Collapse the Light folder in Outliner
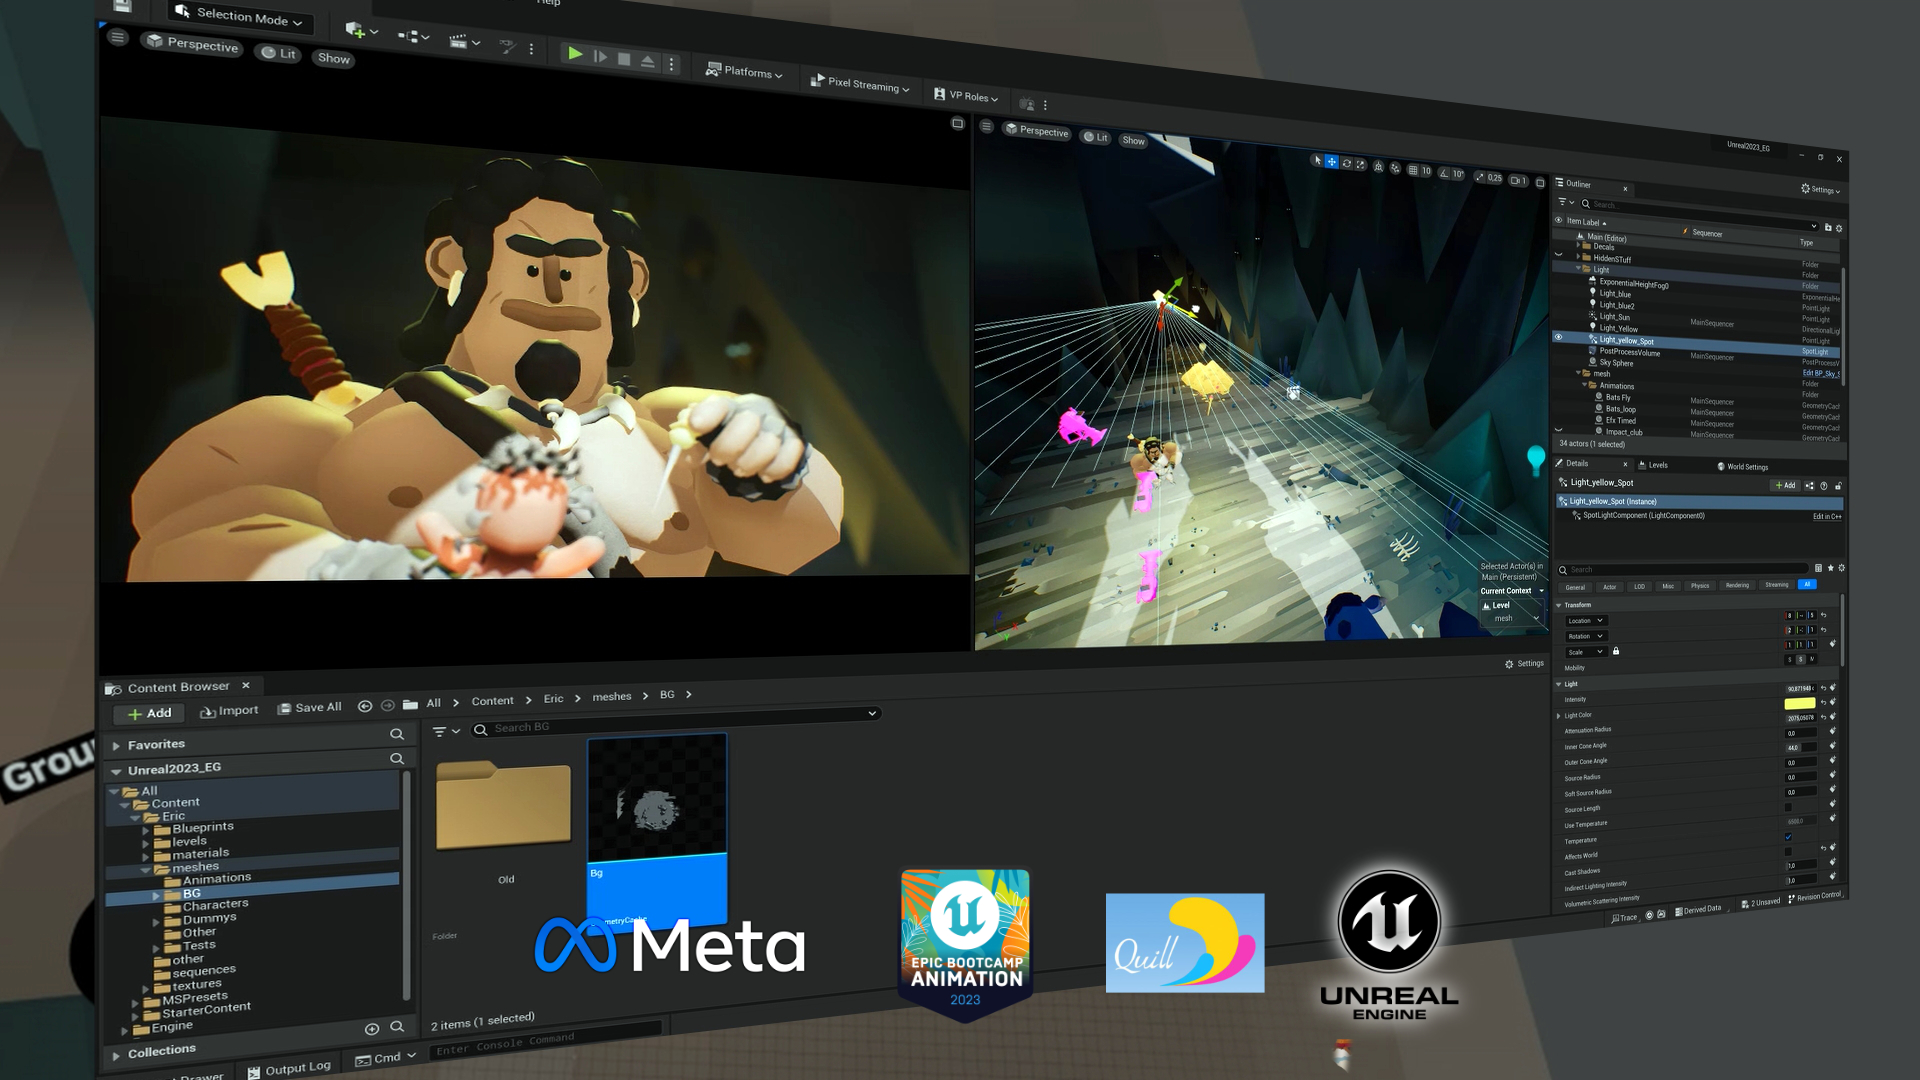This screenshot has width=1920, height=1080. click(1579, 268)
